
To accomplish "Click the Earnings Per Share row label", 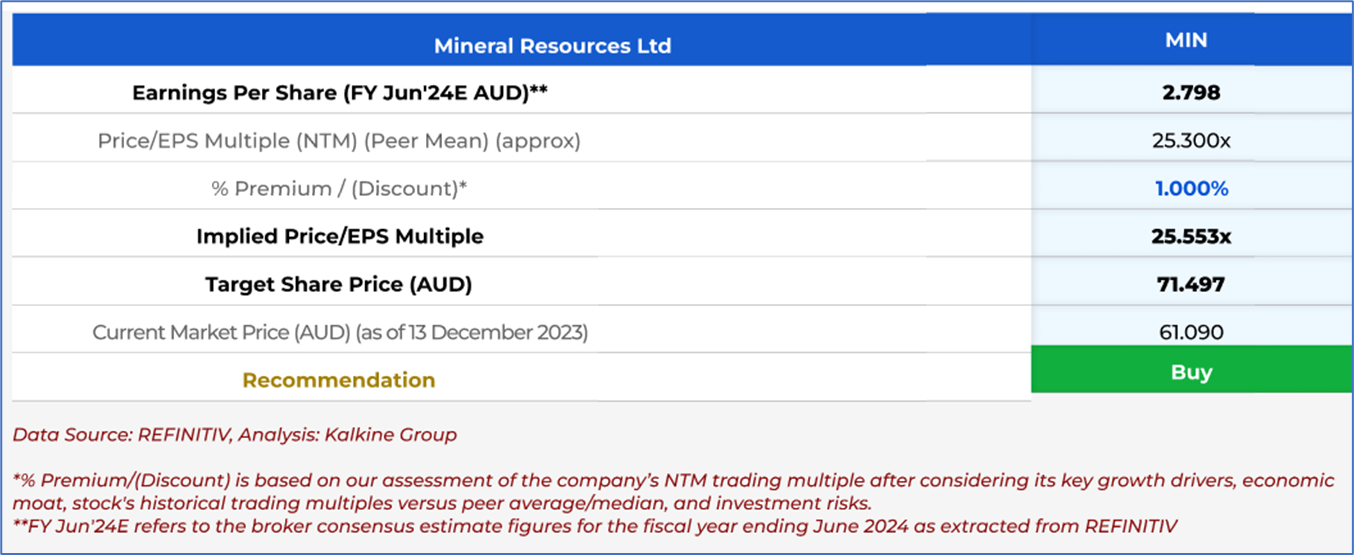I will coord(340,93).
